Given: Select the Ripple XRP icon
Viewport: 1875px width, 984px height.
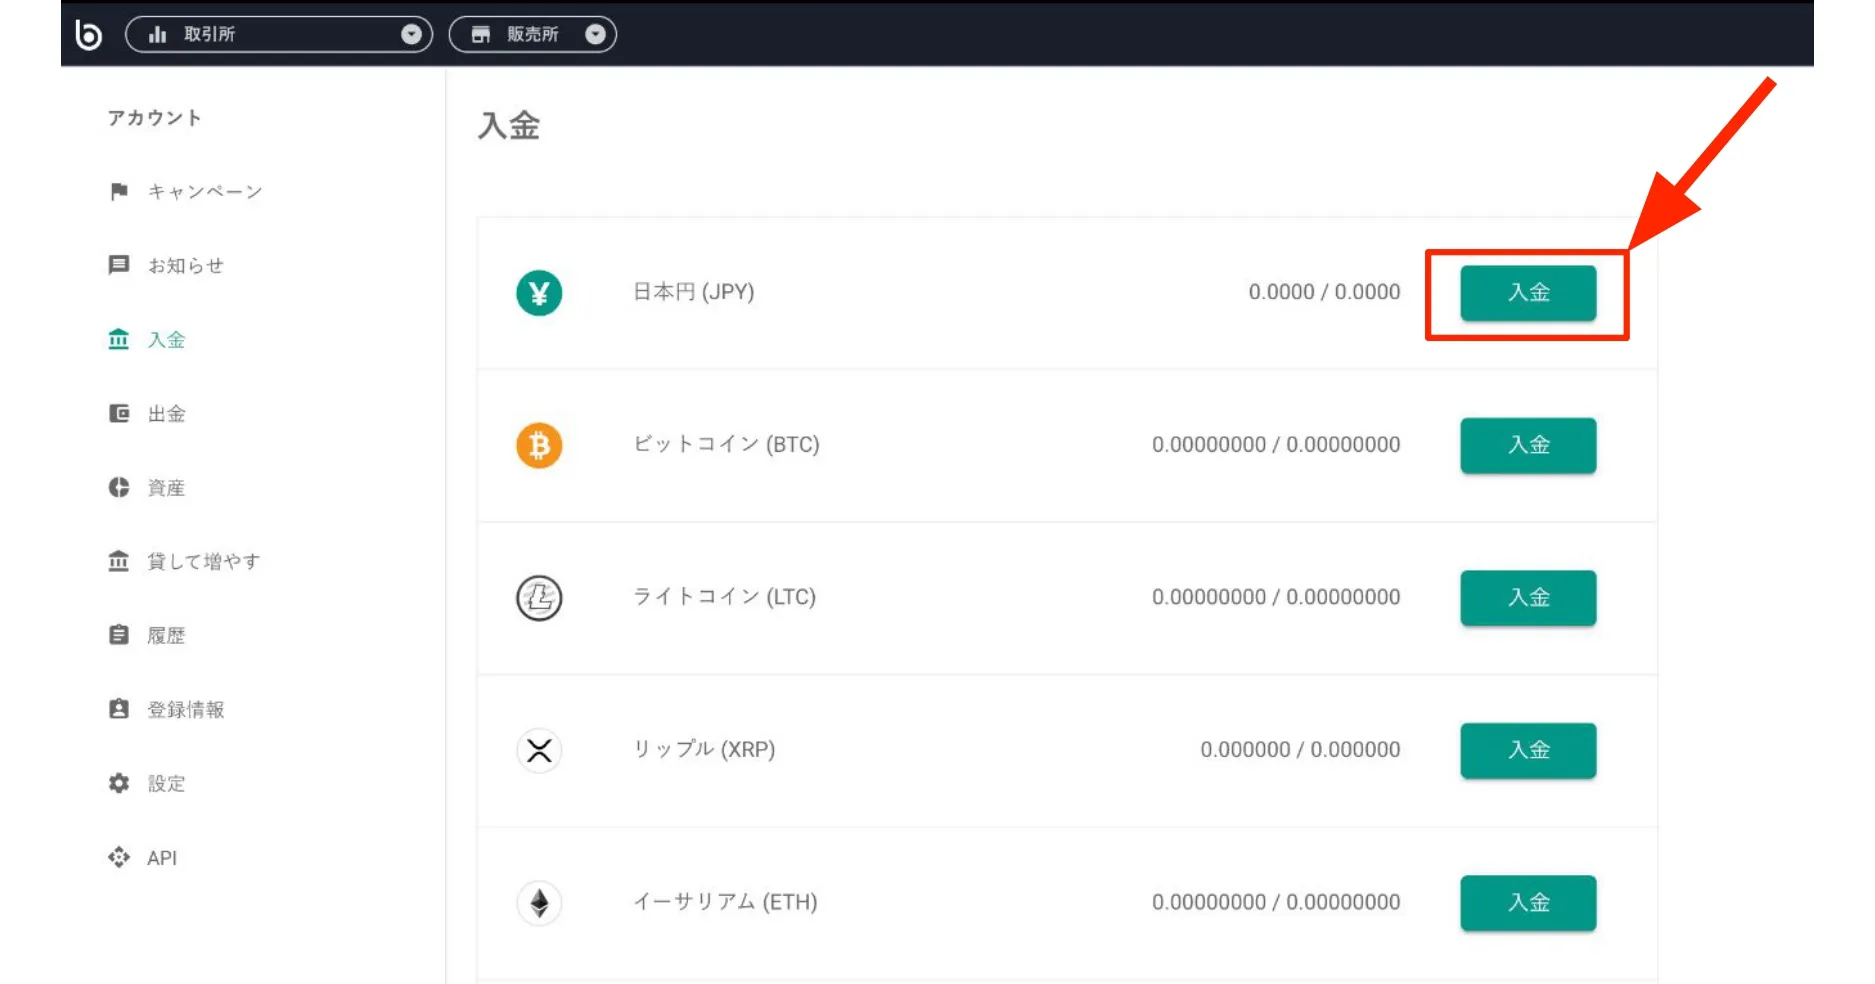Looking at the screenshot, I should pyautogui.click(x=539, y=750).
